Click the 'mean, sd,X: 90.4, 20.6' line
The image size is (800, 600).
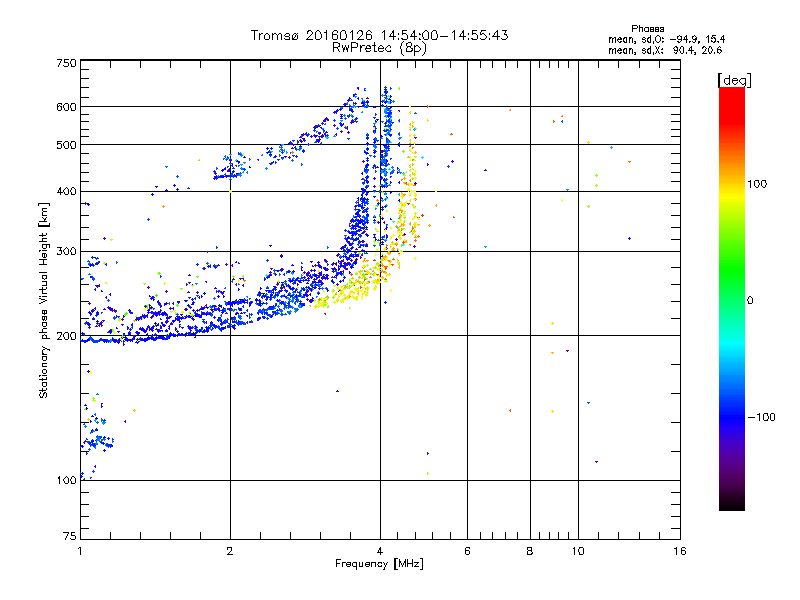click(665, 51)
